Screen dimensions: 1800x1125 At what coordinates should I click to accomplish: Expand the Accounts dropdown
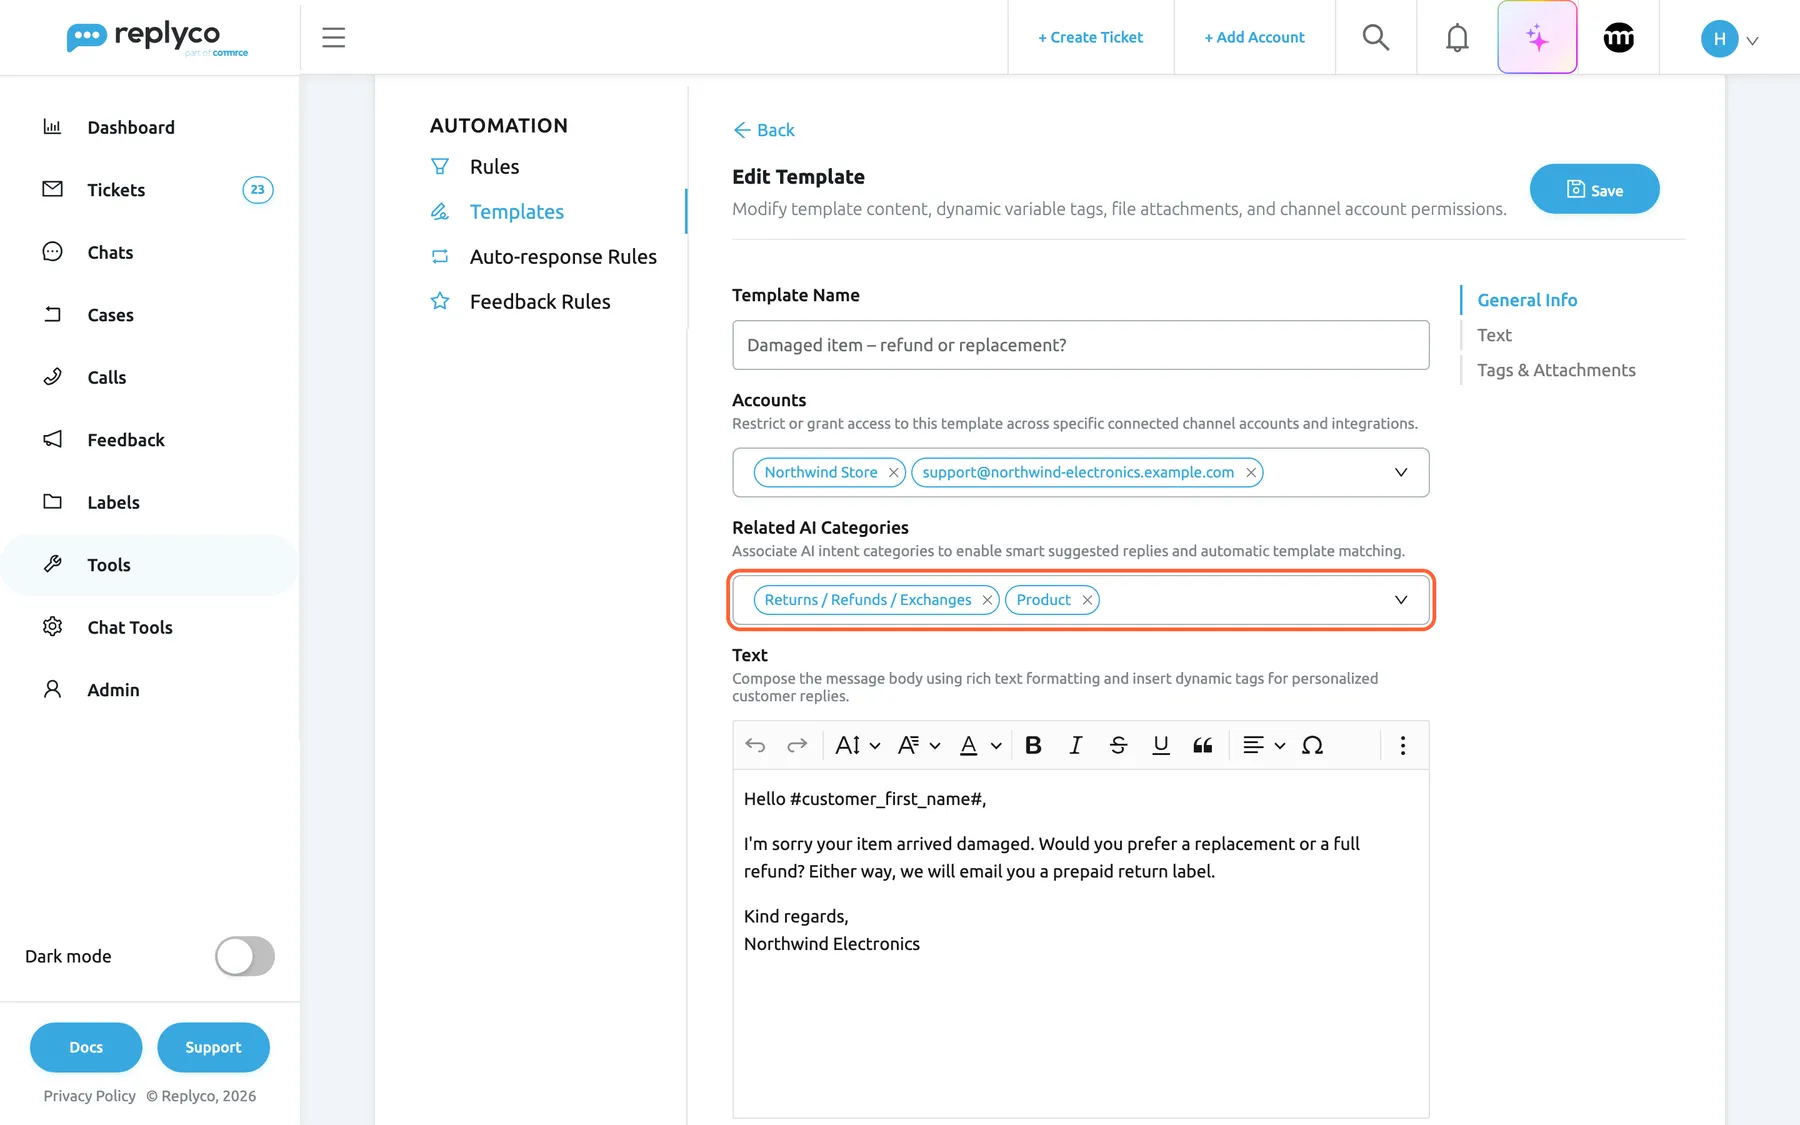(1401, 472)
